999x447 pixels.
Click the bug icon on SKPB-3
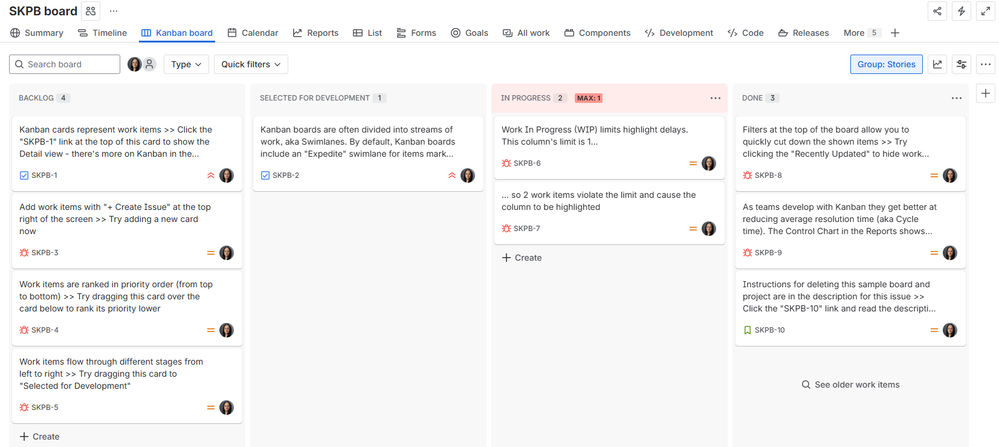[x=24, y=253]
